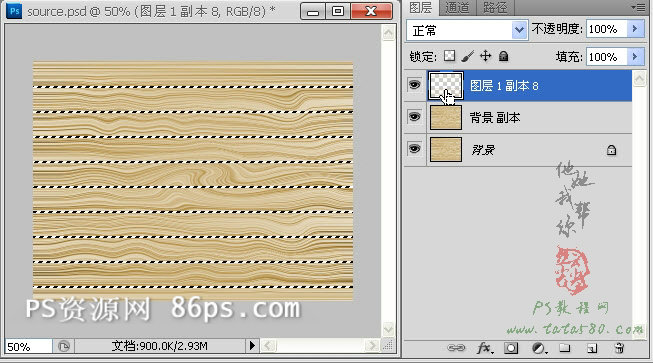Select thumbnail of 背景 layer

(x=446, y=149)
